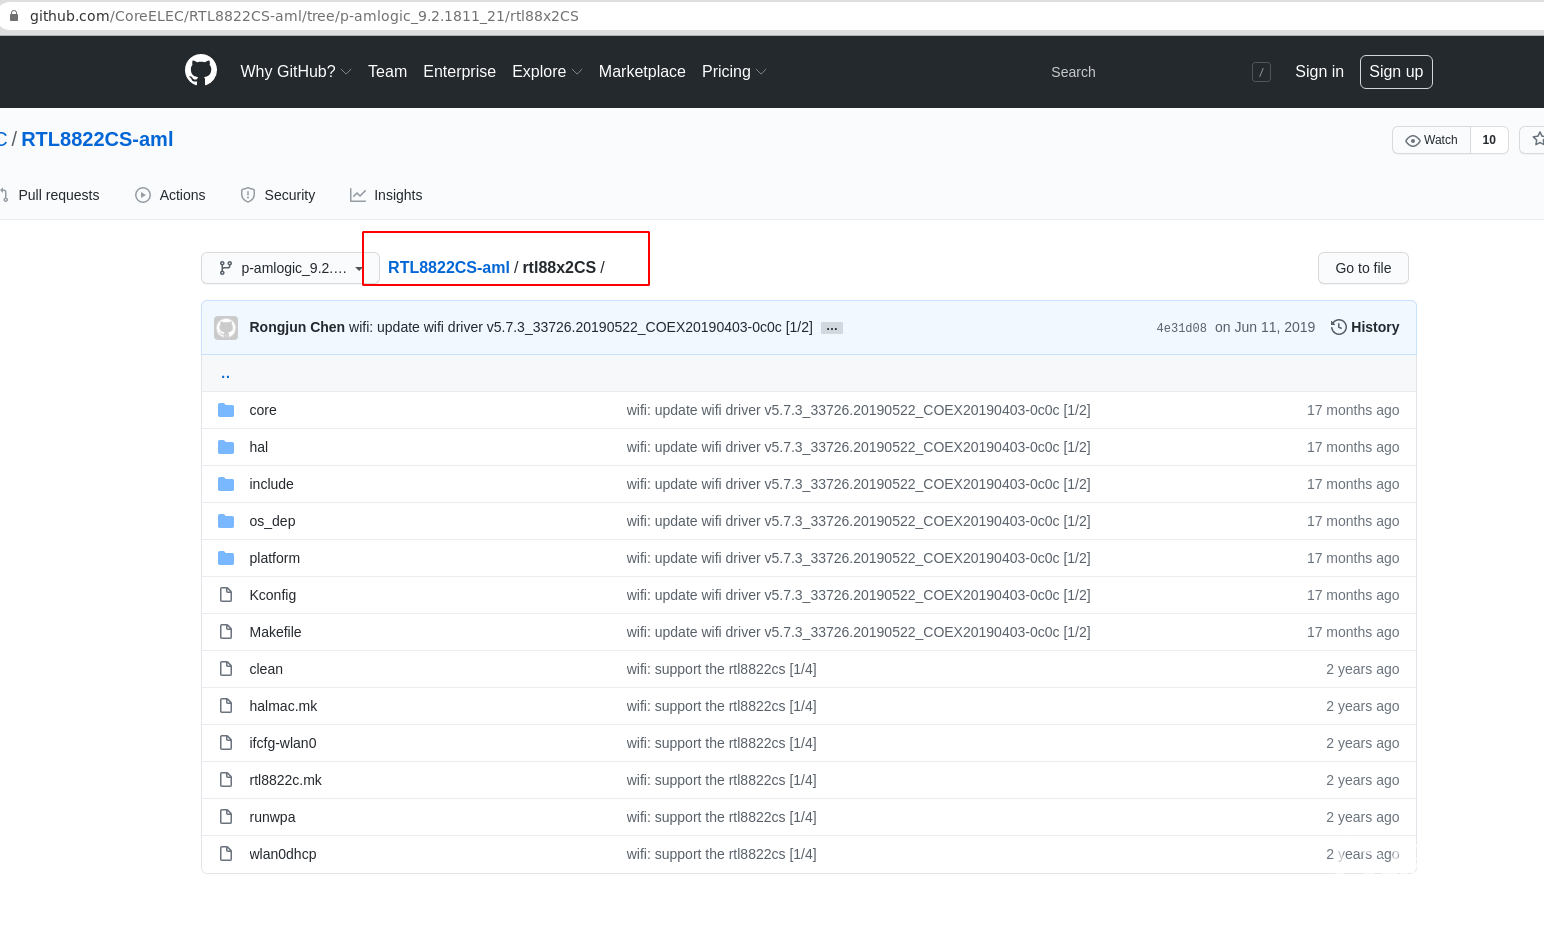This screenshot has height=929, width=1544.
Task: Open the p-amlogic_9.2 branch dropdown
Action: coord(290,268)
